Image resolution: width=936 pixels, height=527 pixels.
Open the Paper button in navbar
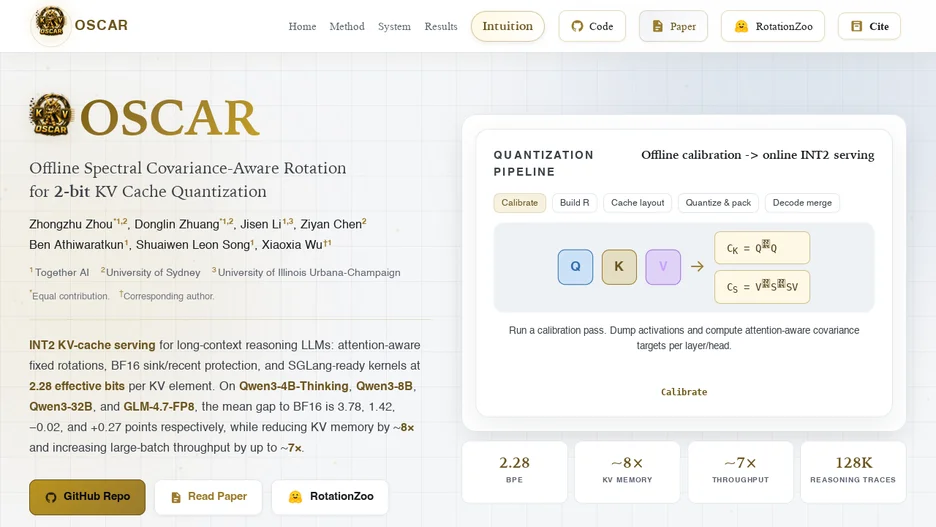coord(673,26)
